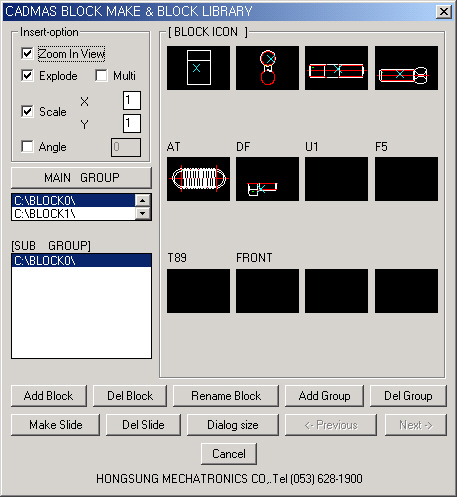Uncheck the Explode option

click(27, 76)
